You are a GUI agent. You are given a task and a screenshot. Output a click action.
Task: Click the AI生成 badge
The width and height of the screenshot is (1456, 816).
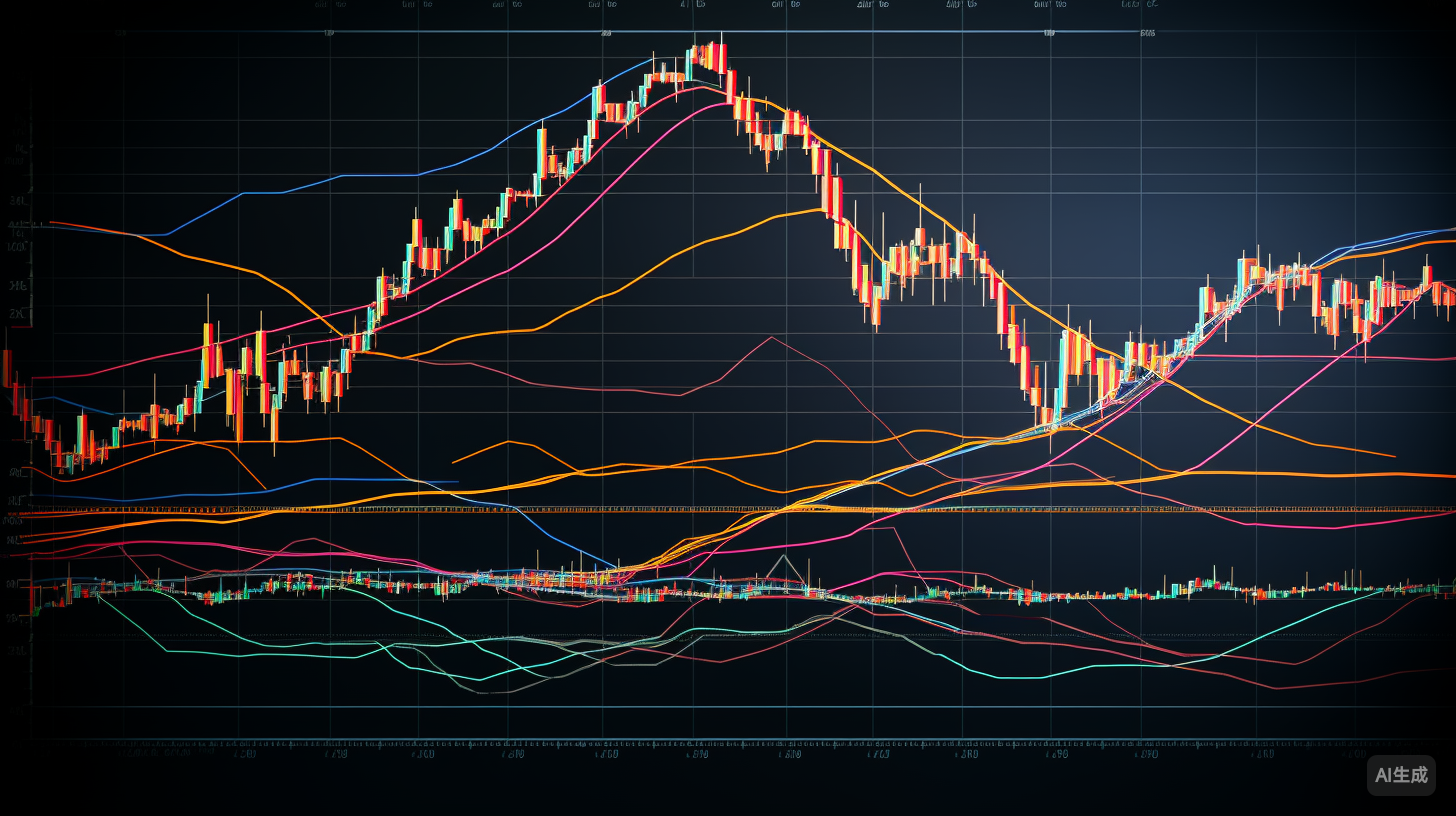point(1401,775)
